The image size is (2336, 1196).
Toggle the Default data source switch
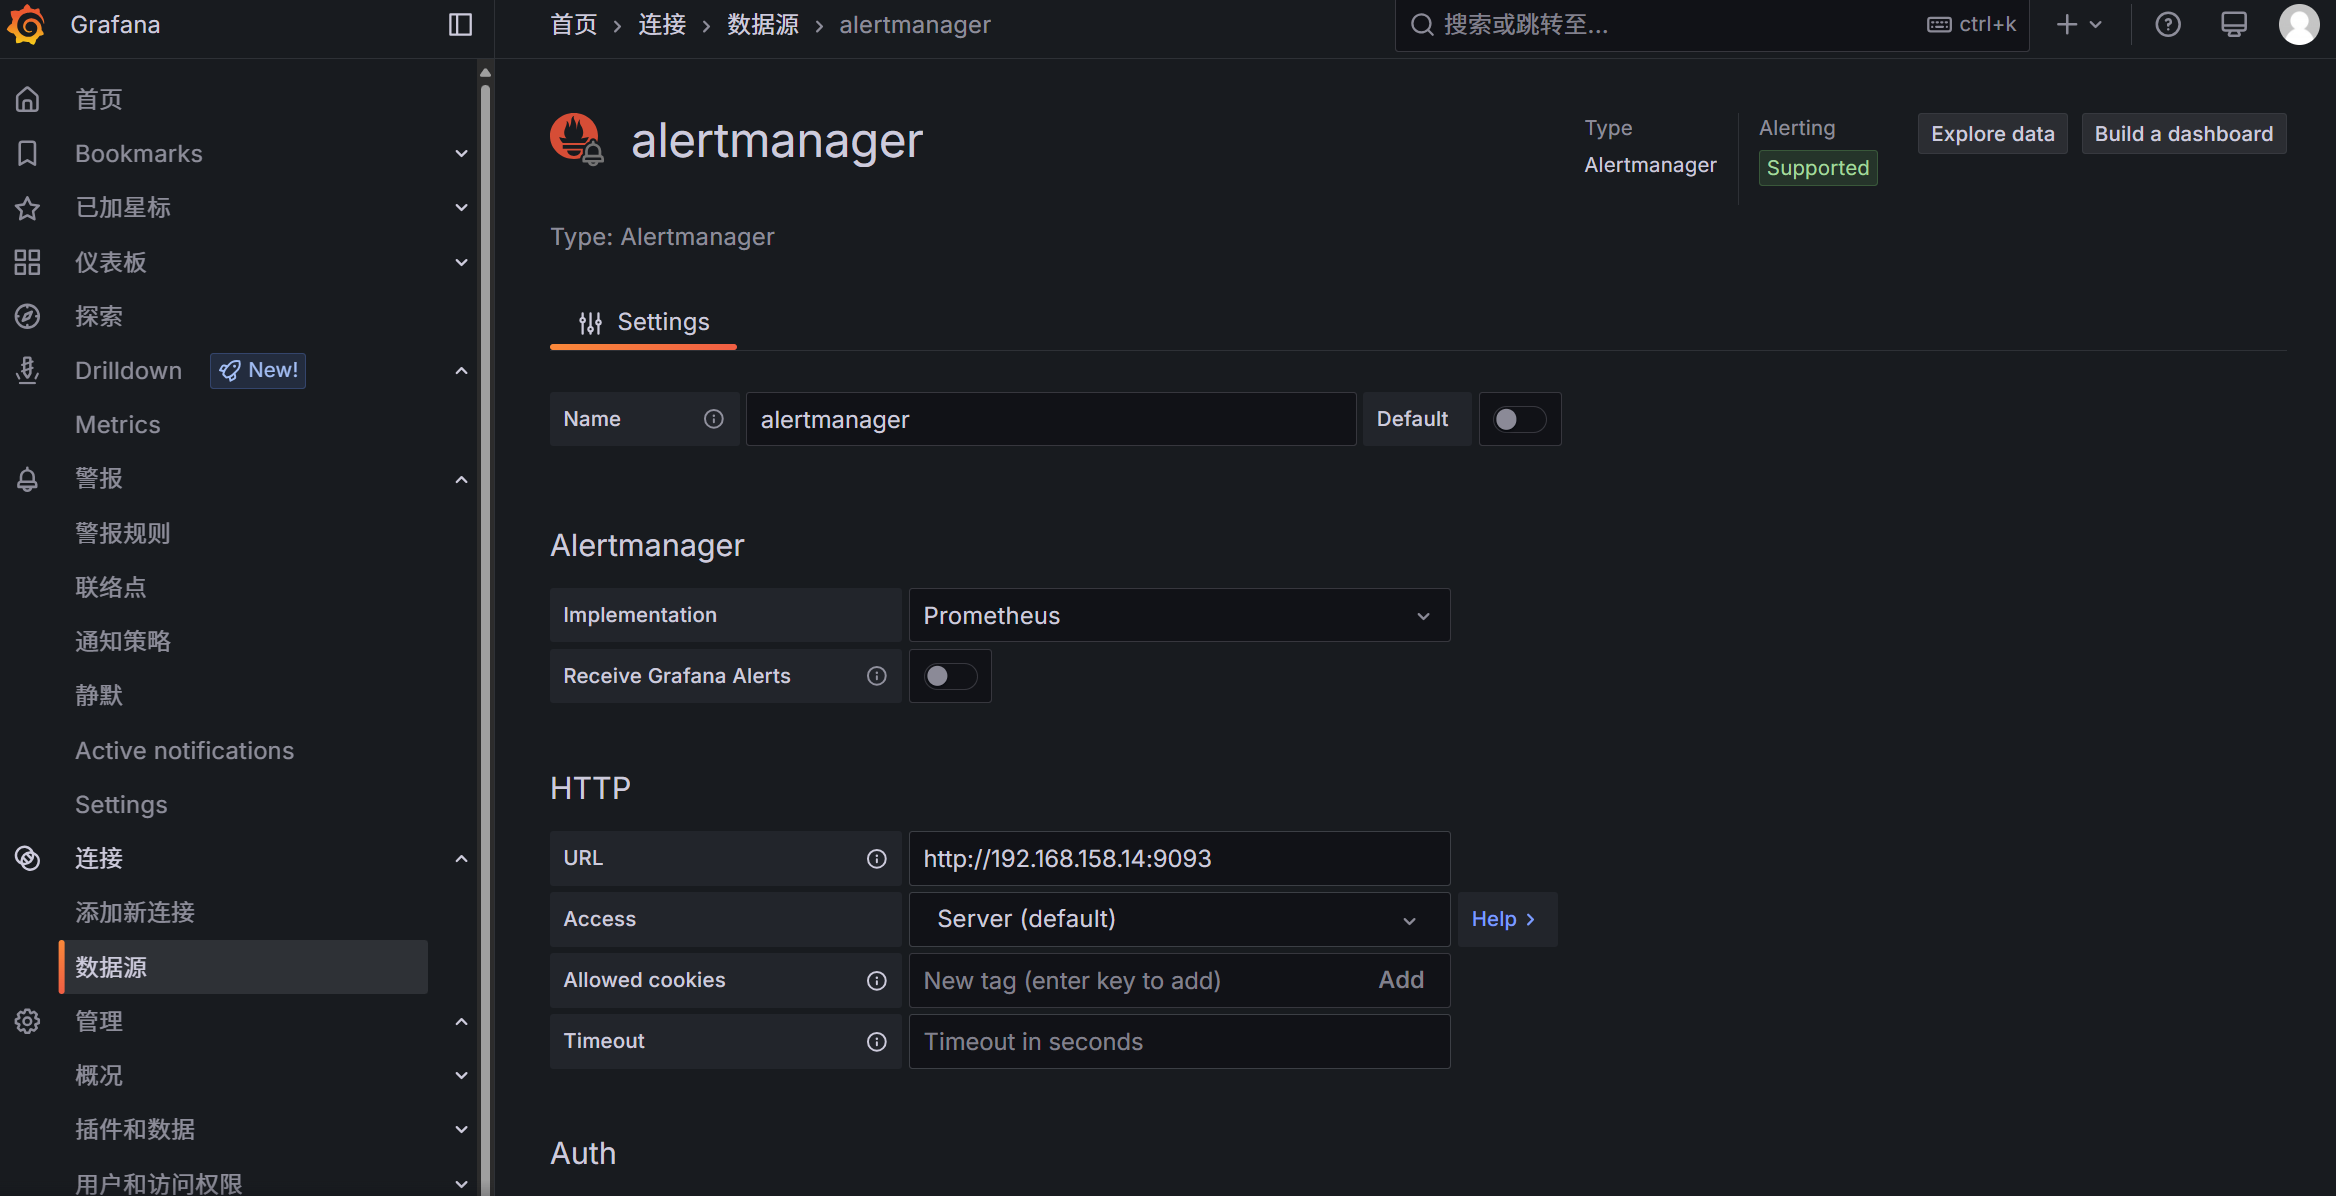coord(1519,419)
